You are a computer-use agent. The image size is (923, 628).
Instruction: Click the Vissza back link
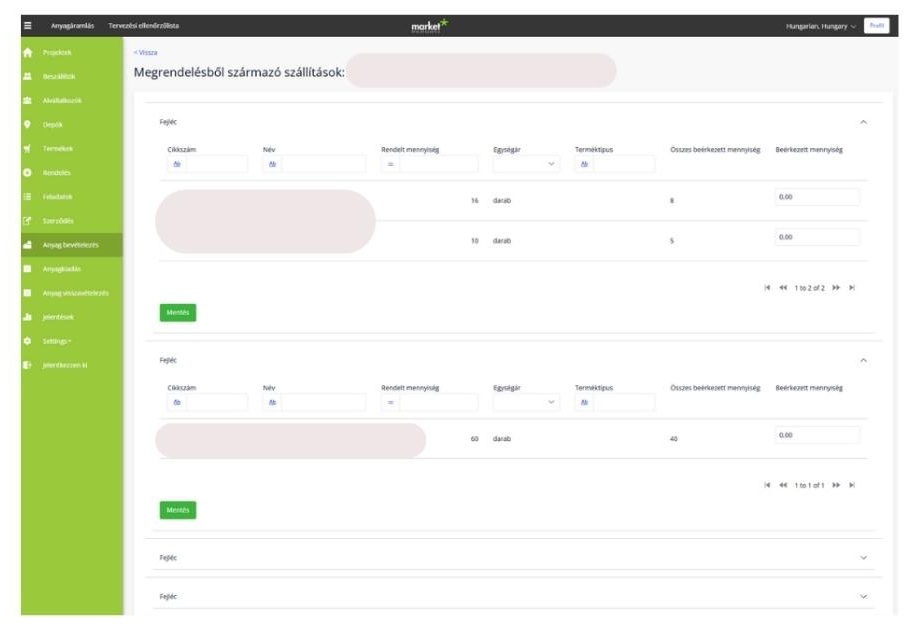coord(145,52)
